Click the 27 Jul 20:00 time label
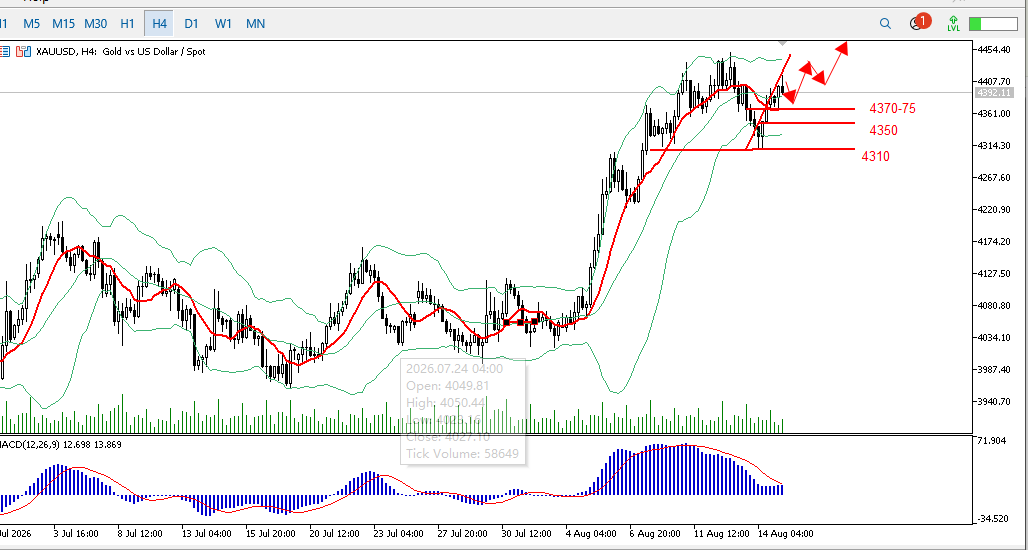Viewport: 1028px width, 550px height. coord(463,534)
